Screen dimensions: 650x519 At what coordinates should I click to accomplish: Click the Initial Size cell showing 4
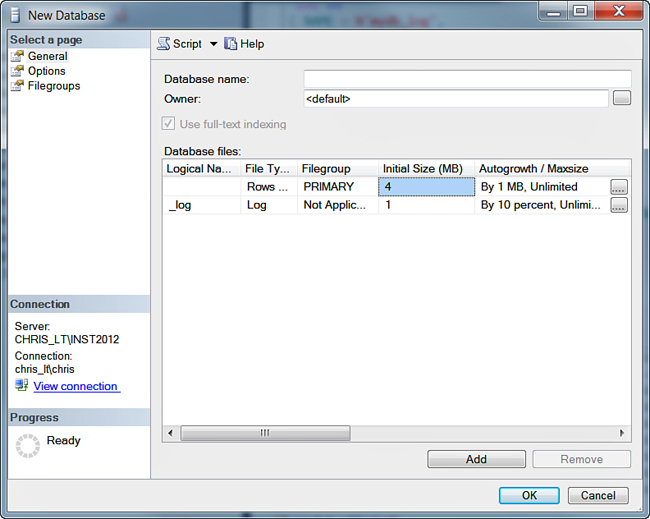pos(426,187)
